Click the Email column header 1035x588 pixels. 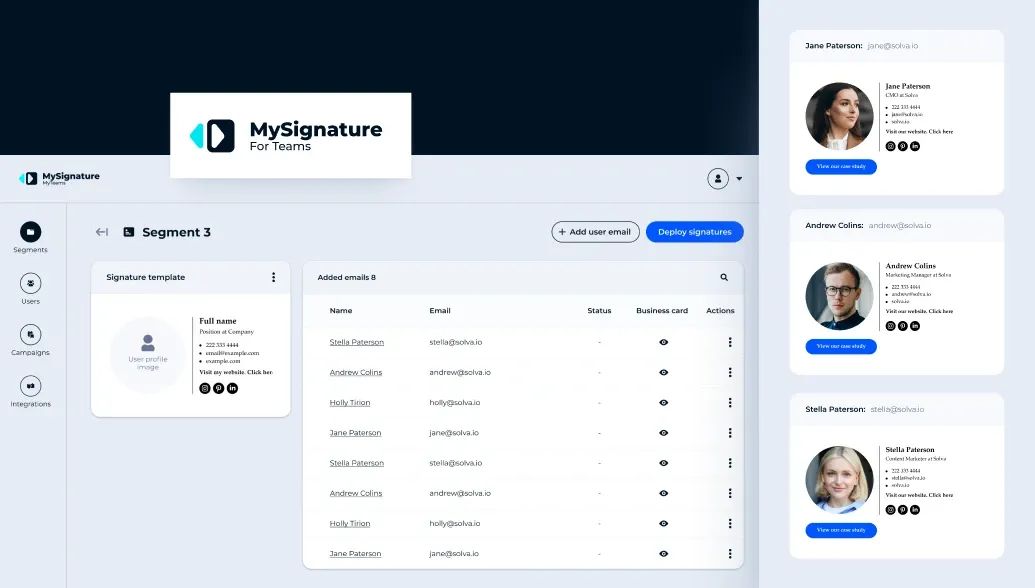pos(440,310)
